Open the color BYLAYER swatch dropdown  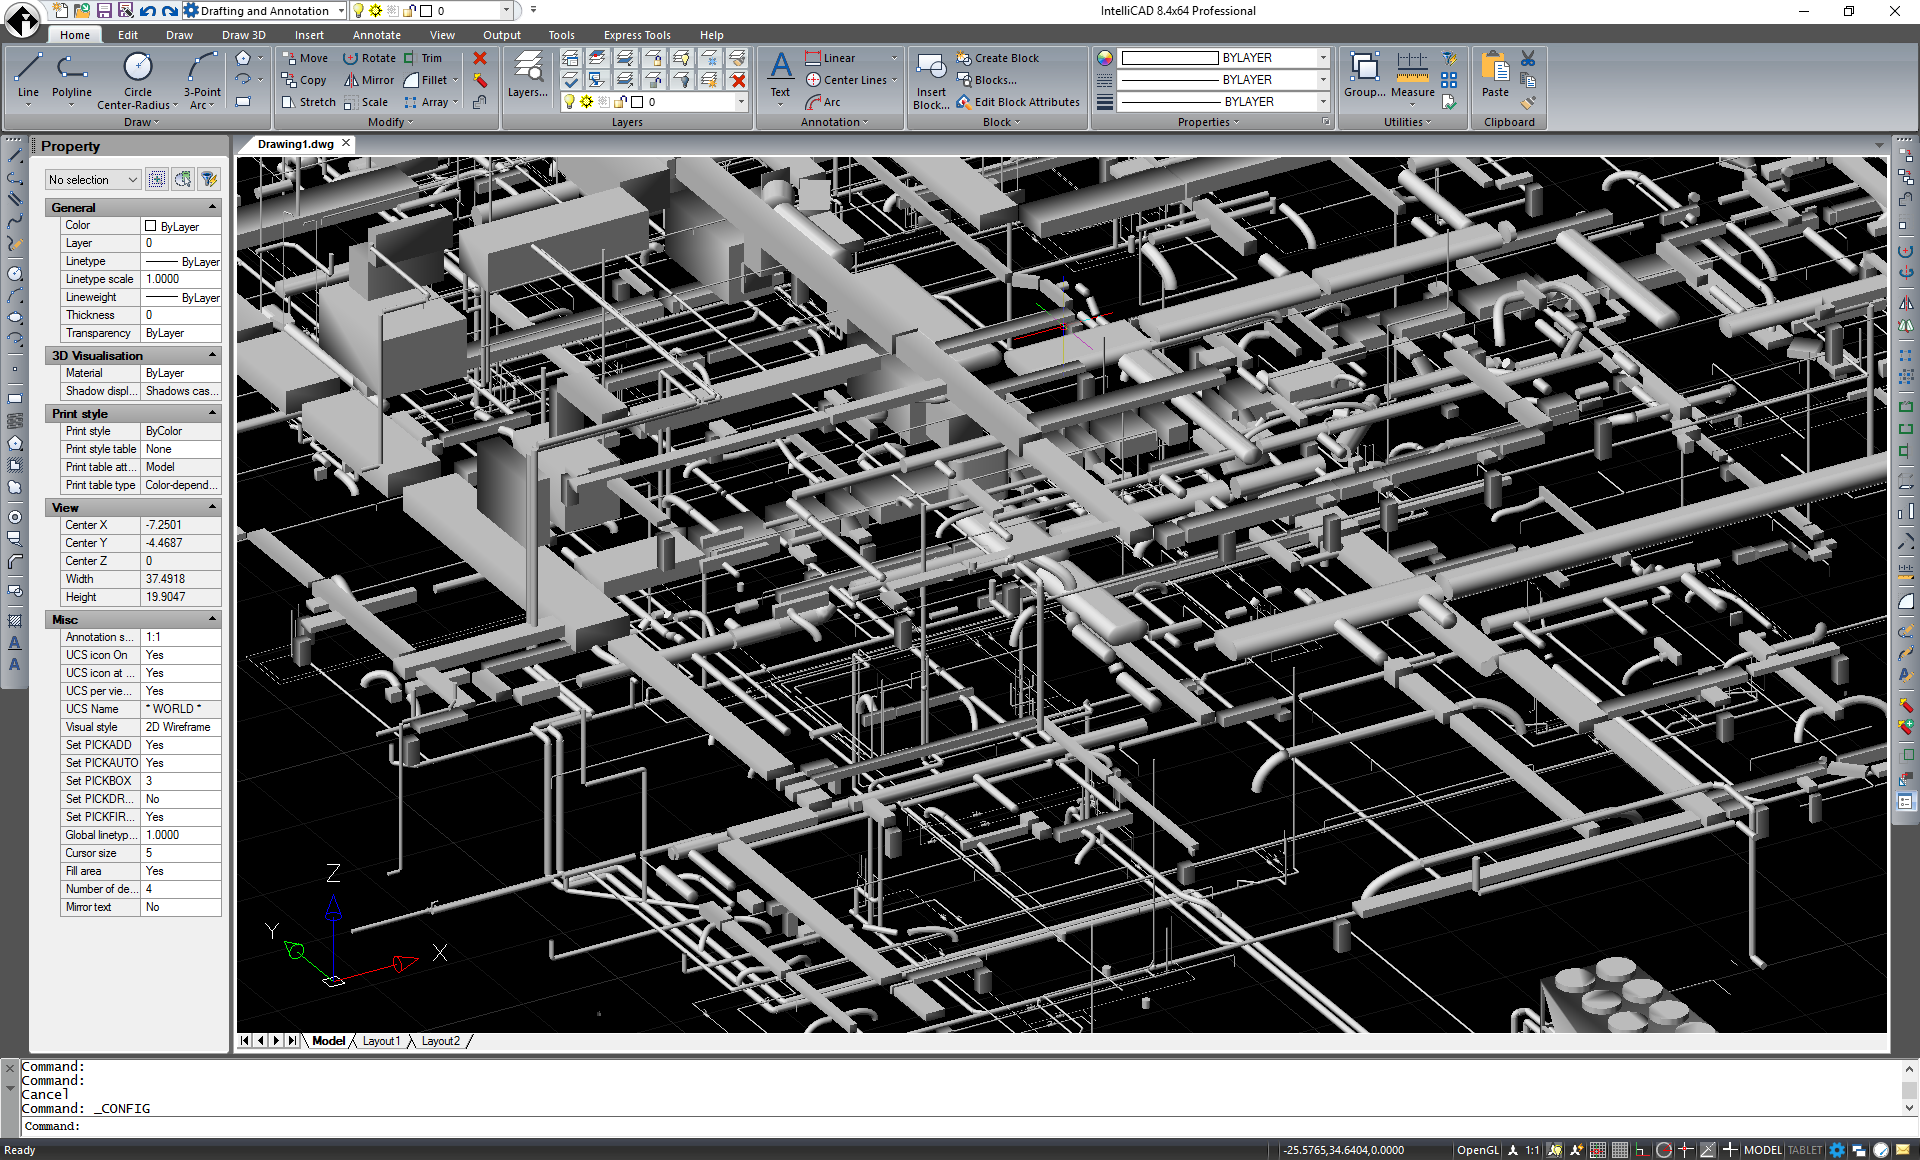point(1323,58)
